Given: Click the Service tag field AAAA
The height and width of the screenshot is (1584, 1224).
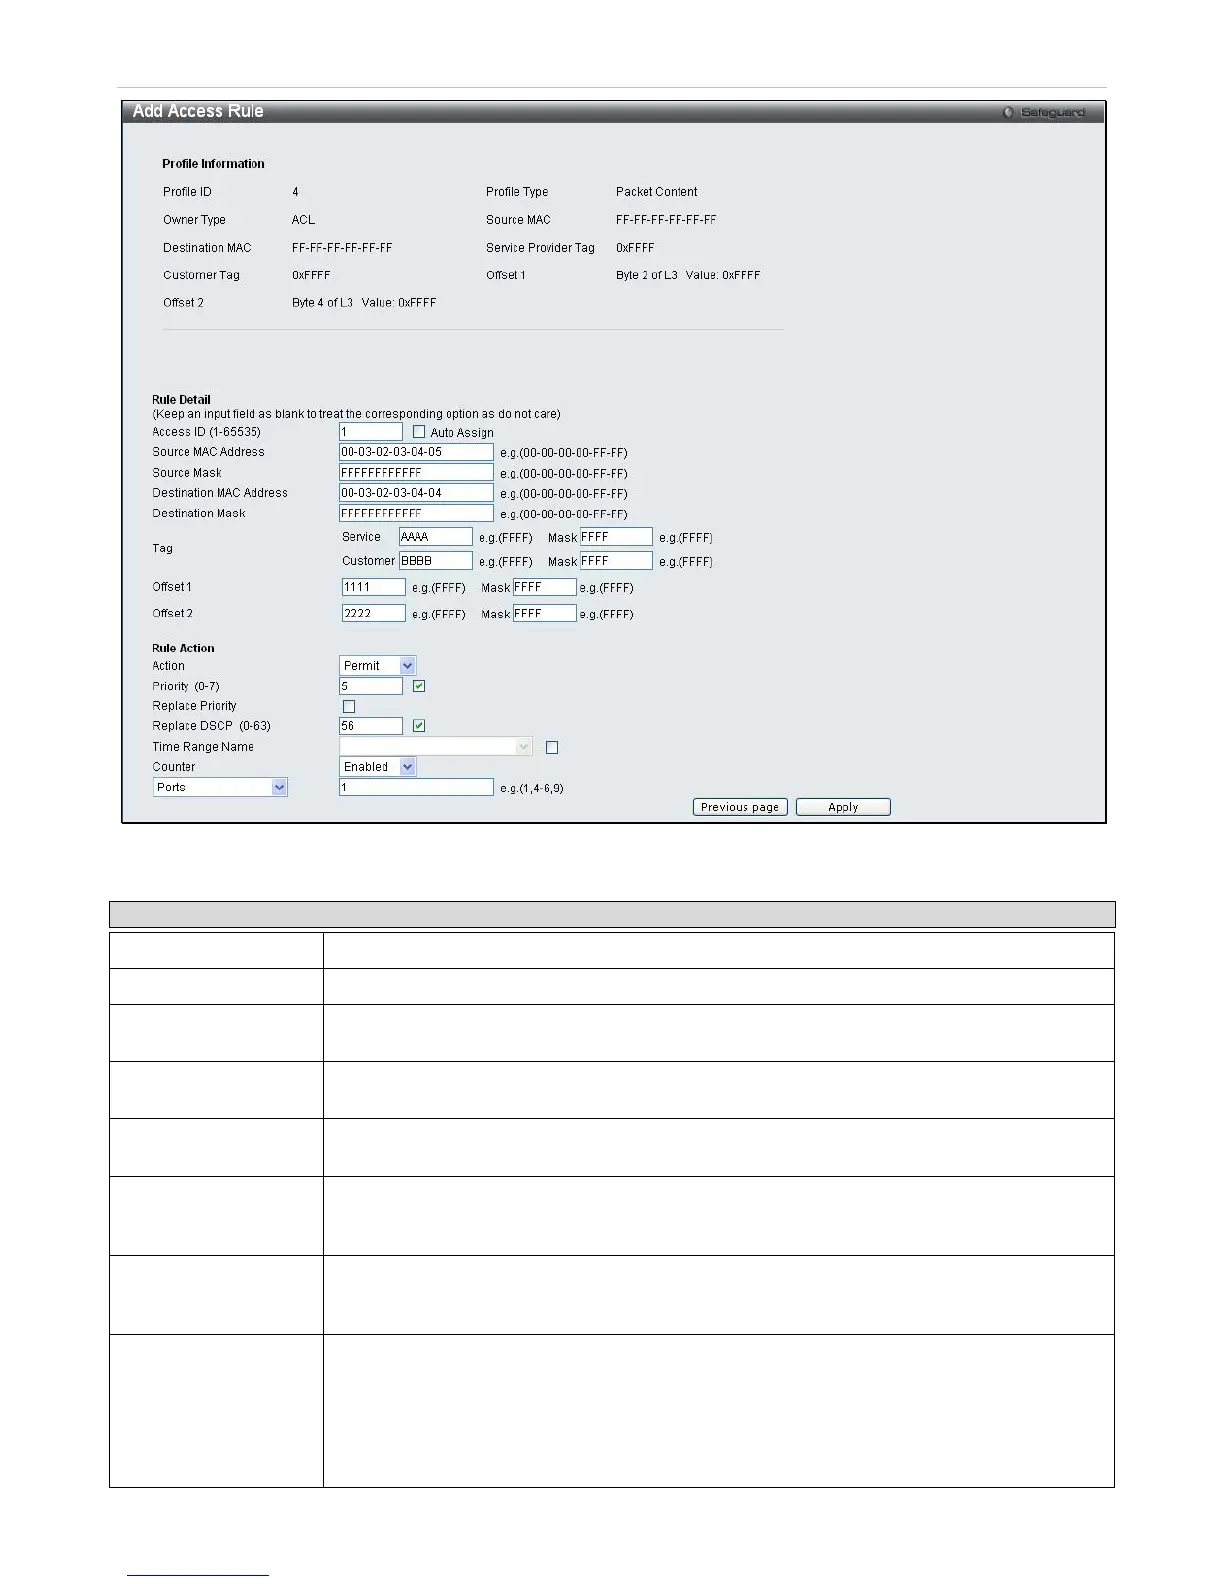Looking at the screenshot, I should [x=436, y=537].
